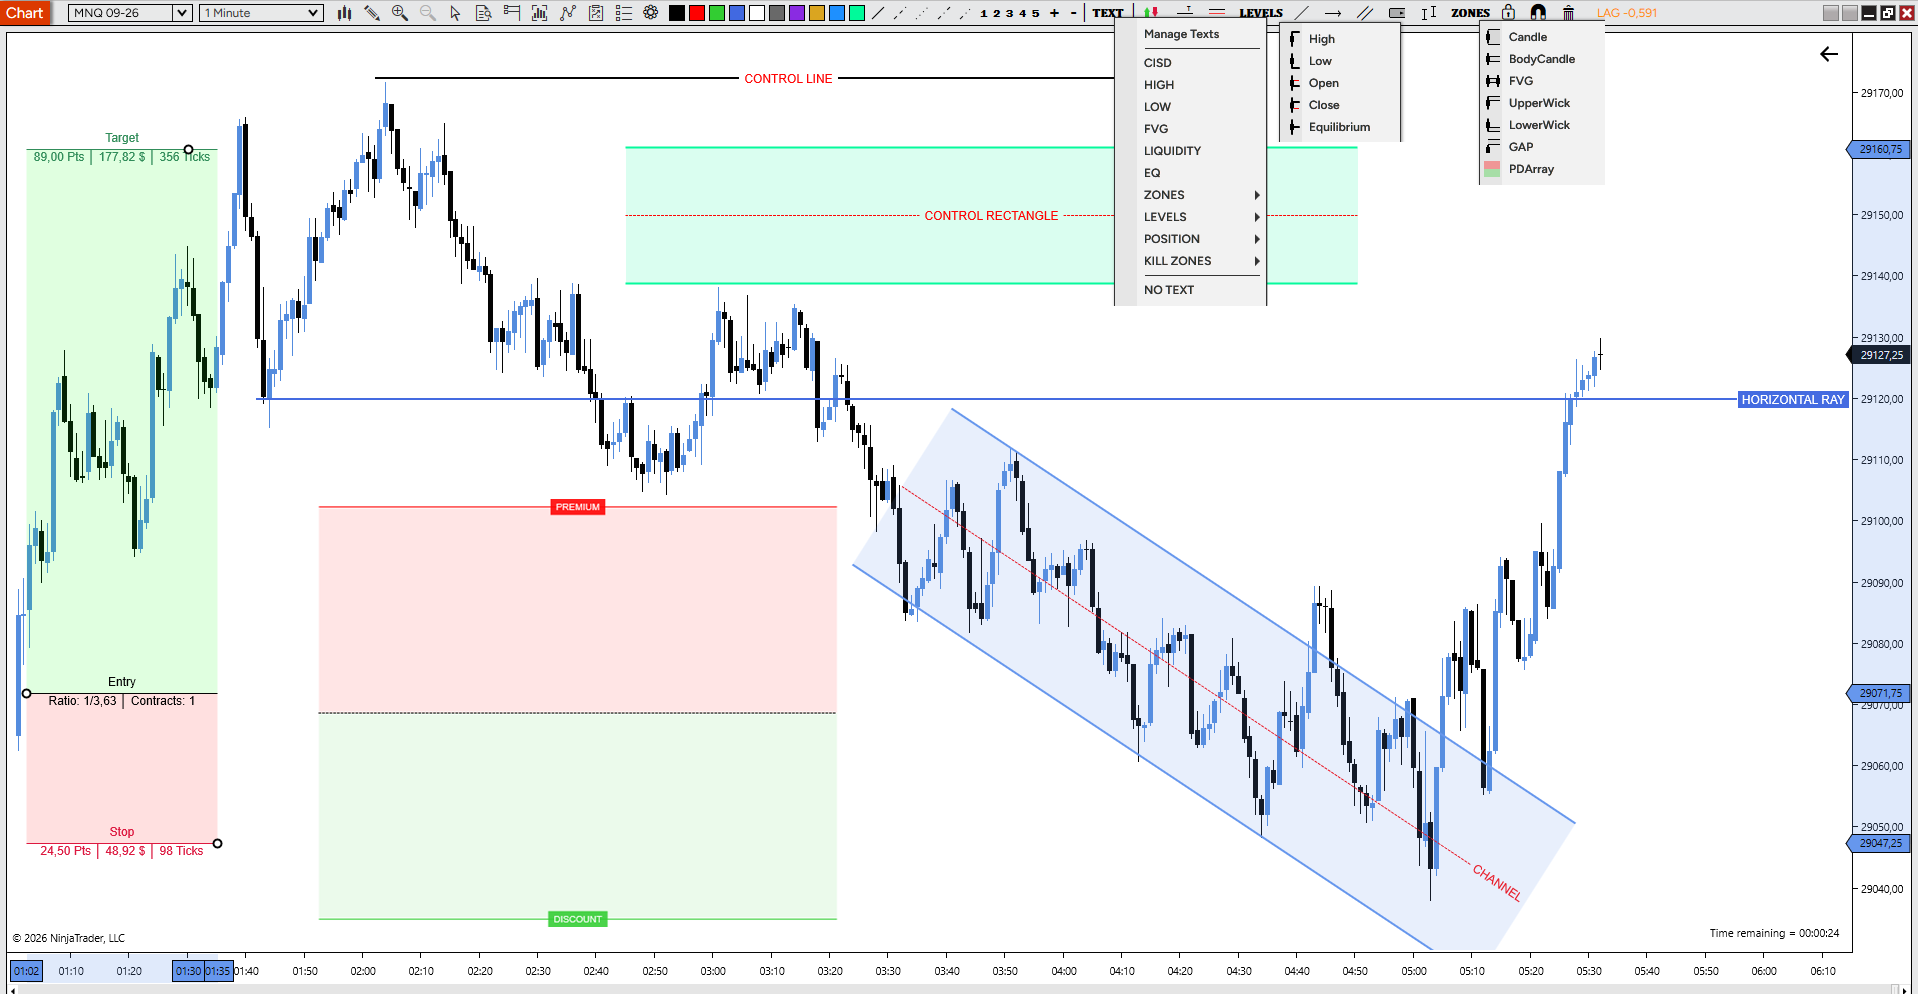Image resolution: width=1918 pixels, height=994 pixels.
Task: Click the HORIZONTAL RAY label
Action: pos(1793,399)
